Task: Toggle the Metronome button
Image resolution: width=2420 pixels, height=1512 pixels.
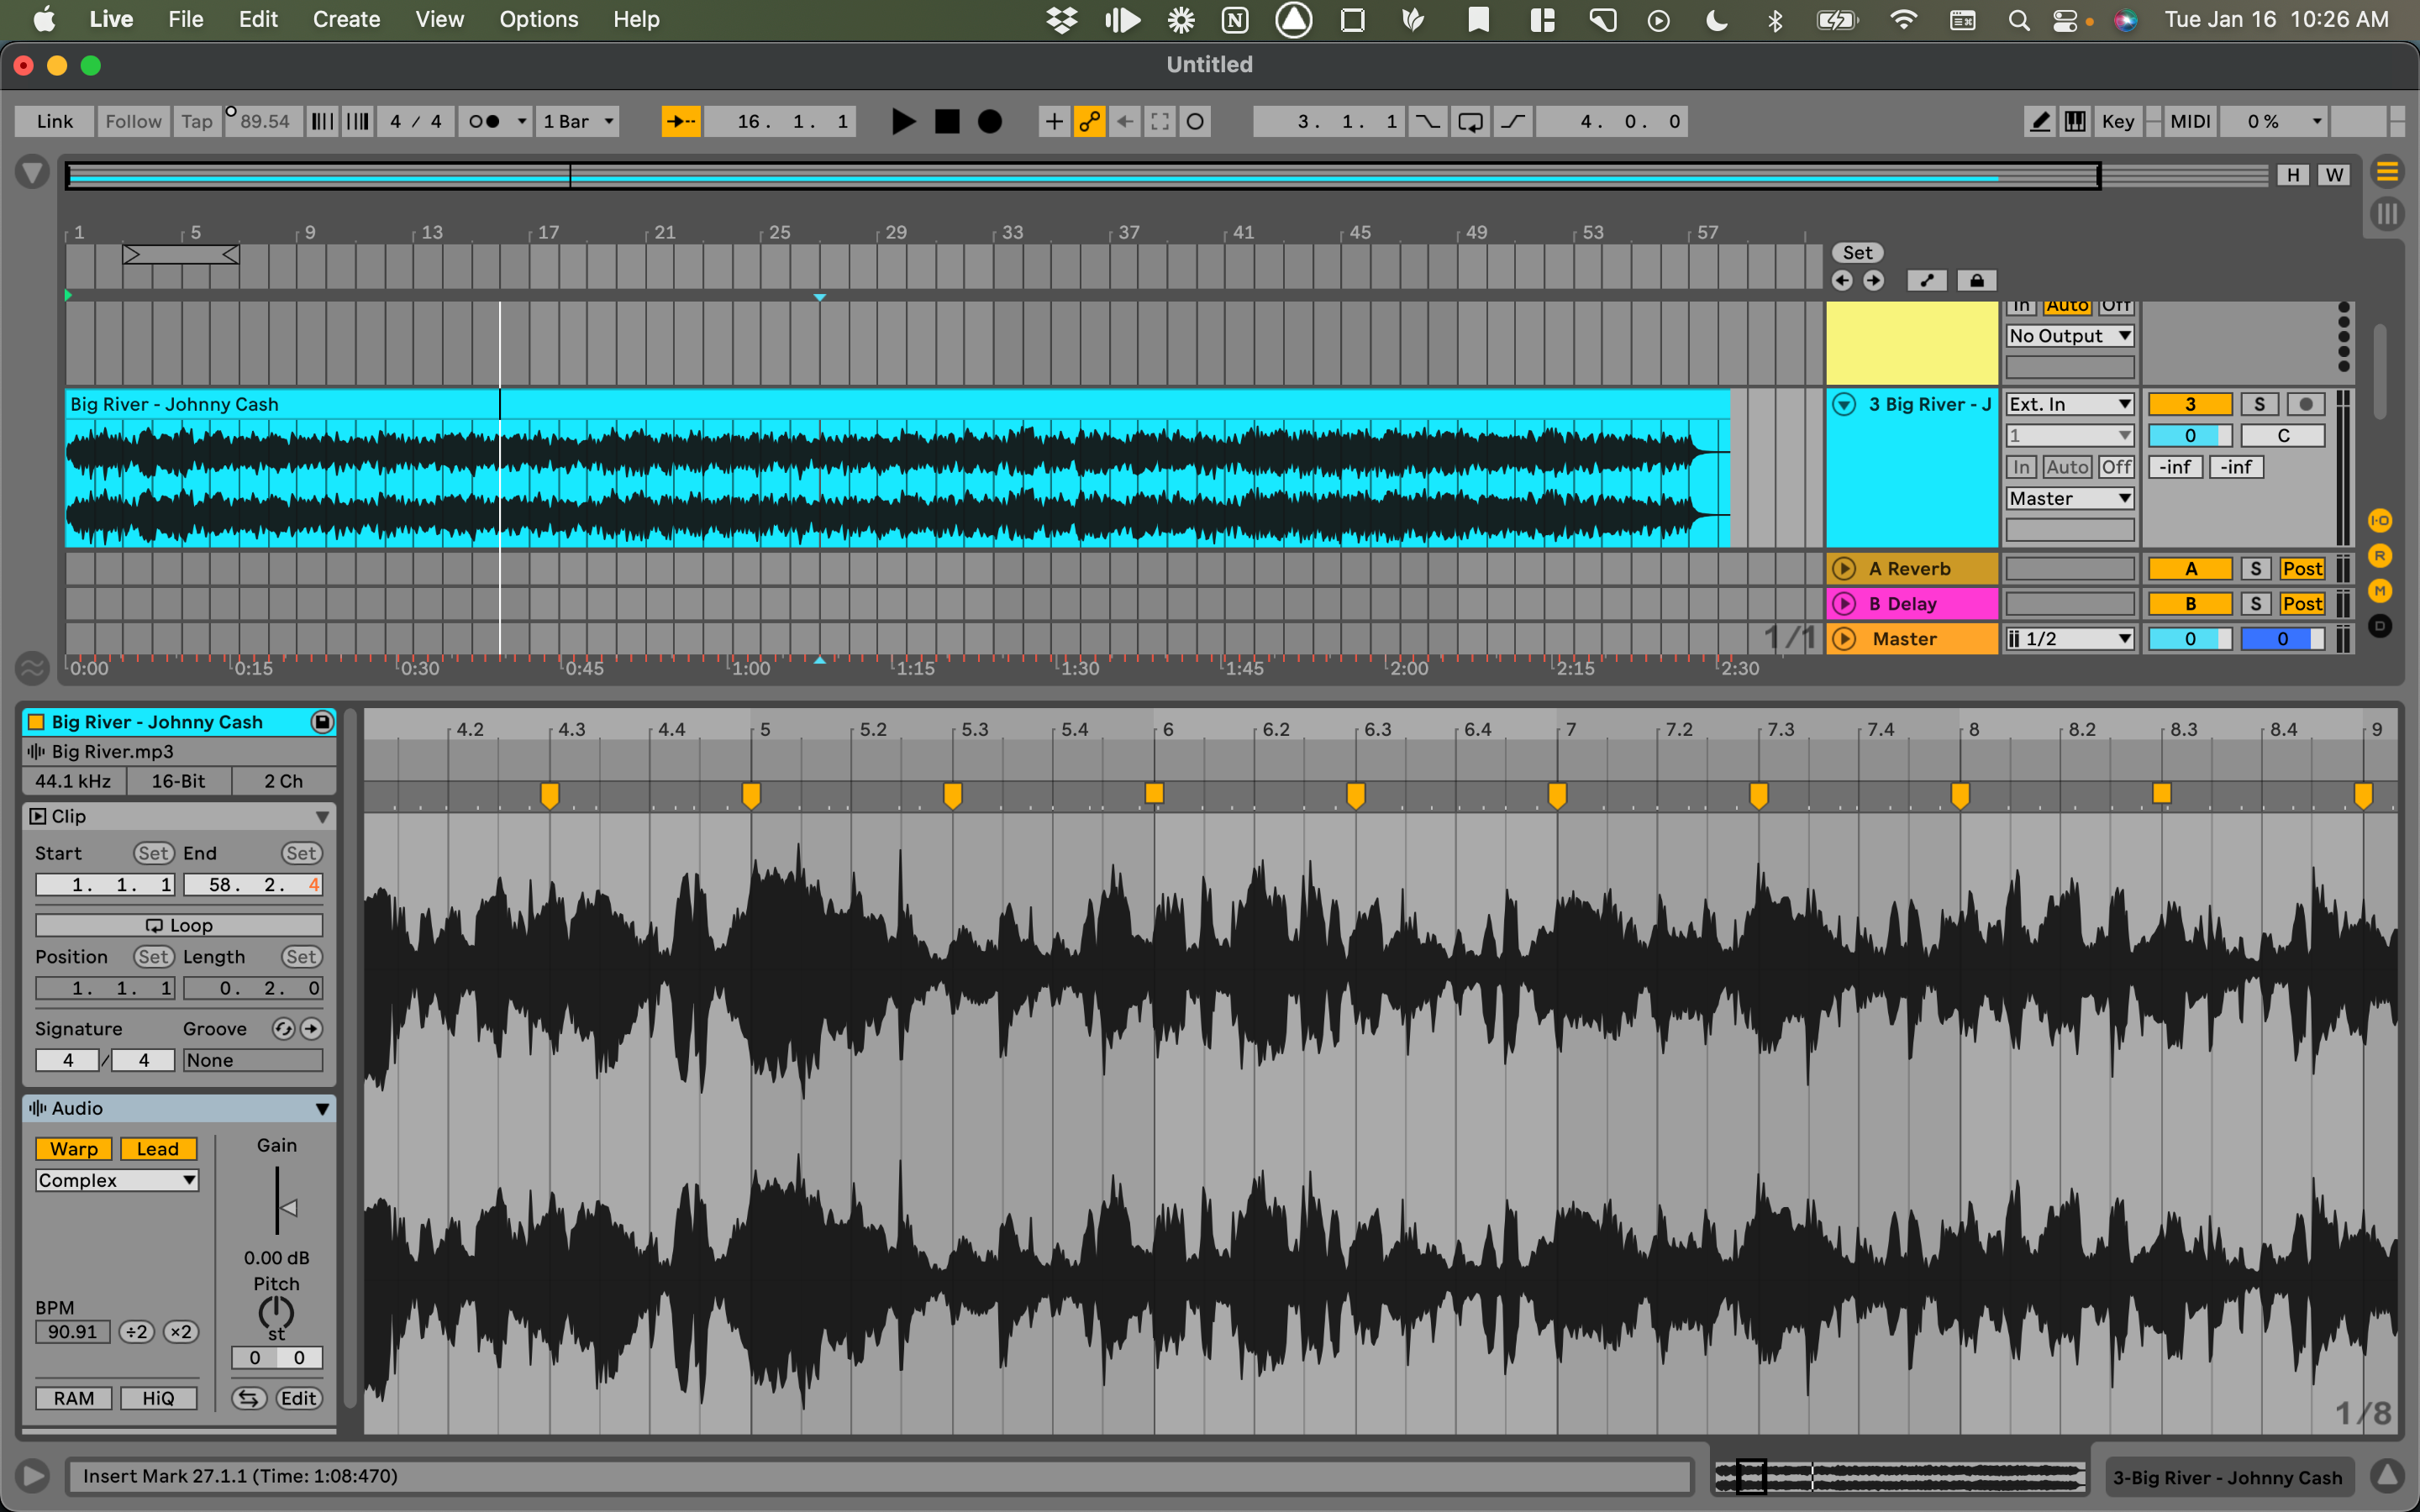Action: [x=484, y=121]
